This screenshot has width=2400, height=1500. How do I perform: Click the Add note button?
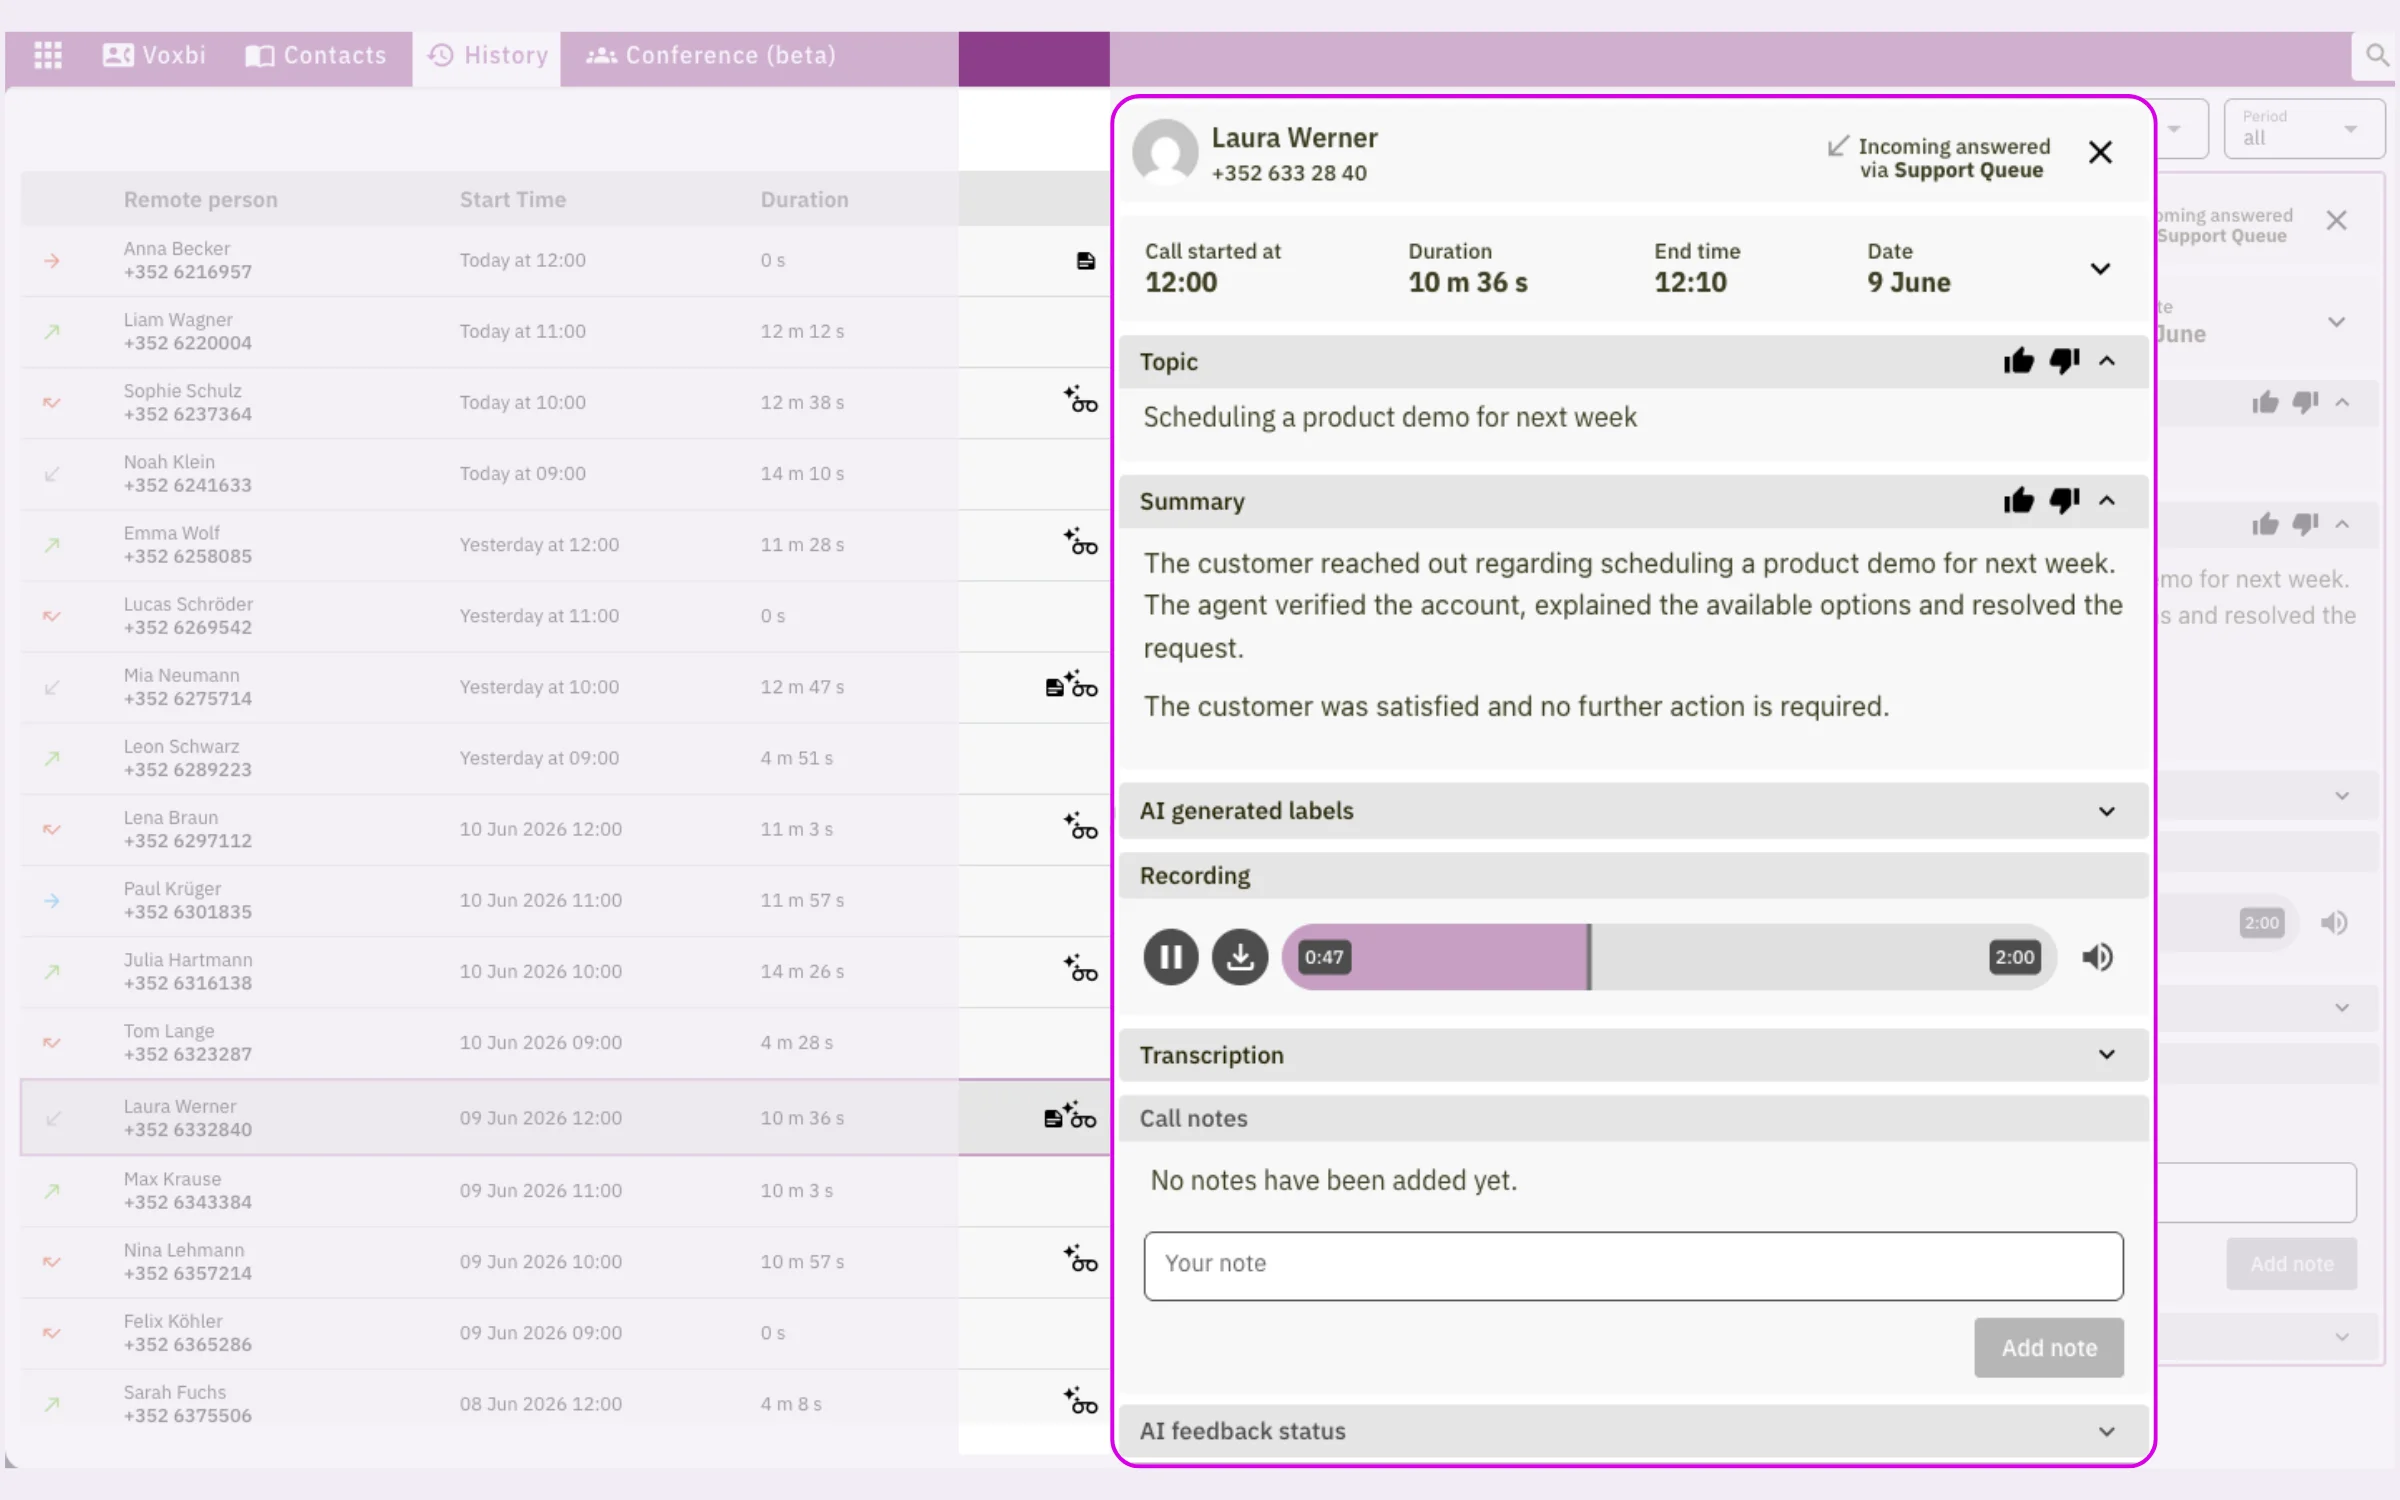[x=2048, y=1348]
